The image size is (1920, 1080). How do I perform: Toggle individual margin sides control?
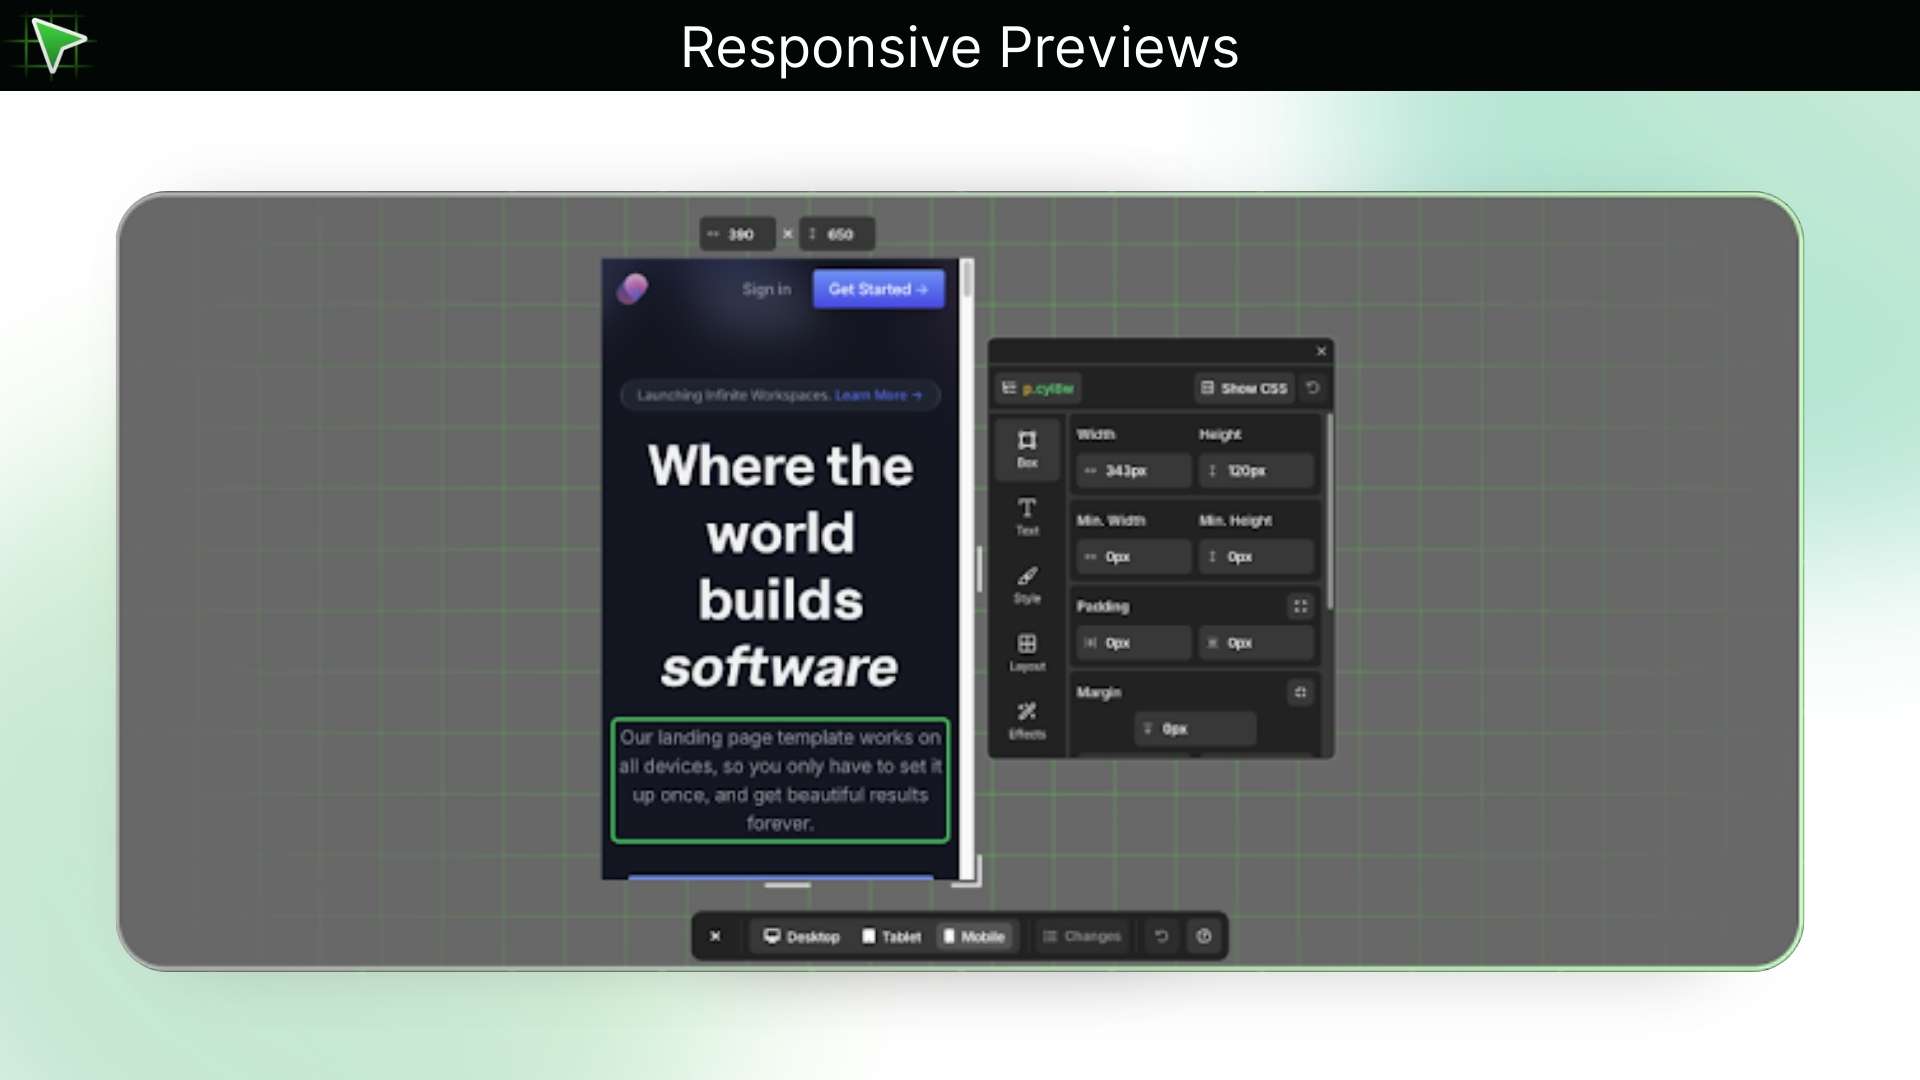(x=1300, y=692)
